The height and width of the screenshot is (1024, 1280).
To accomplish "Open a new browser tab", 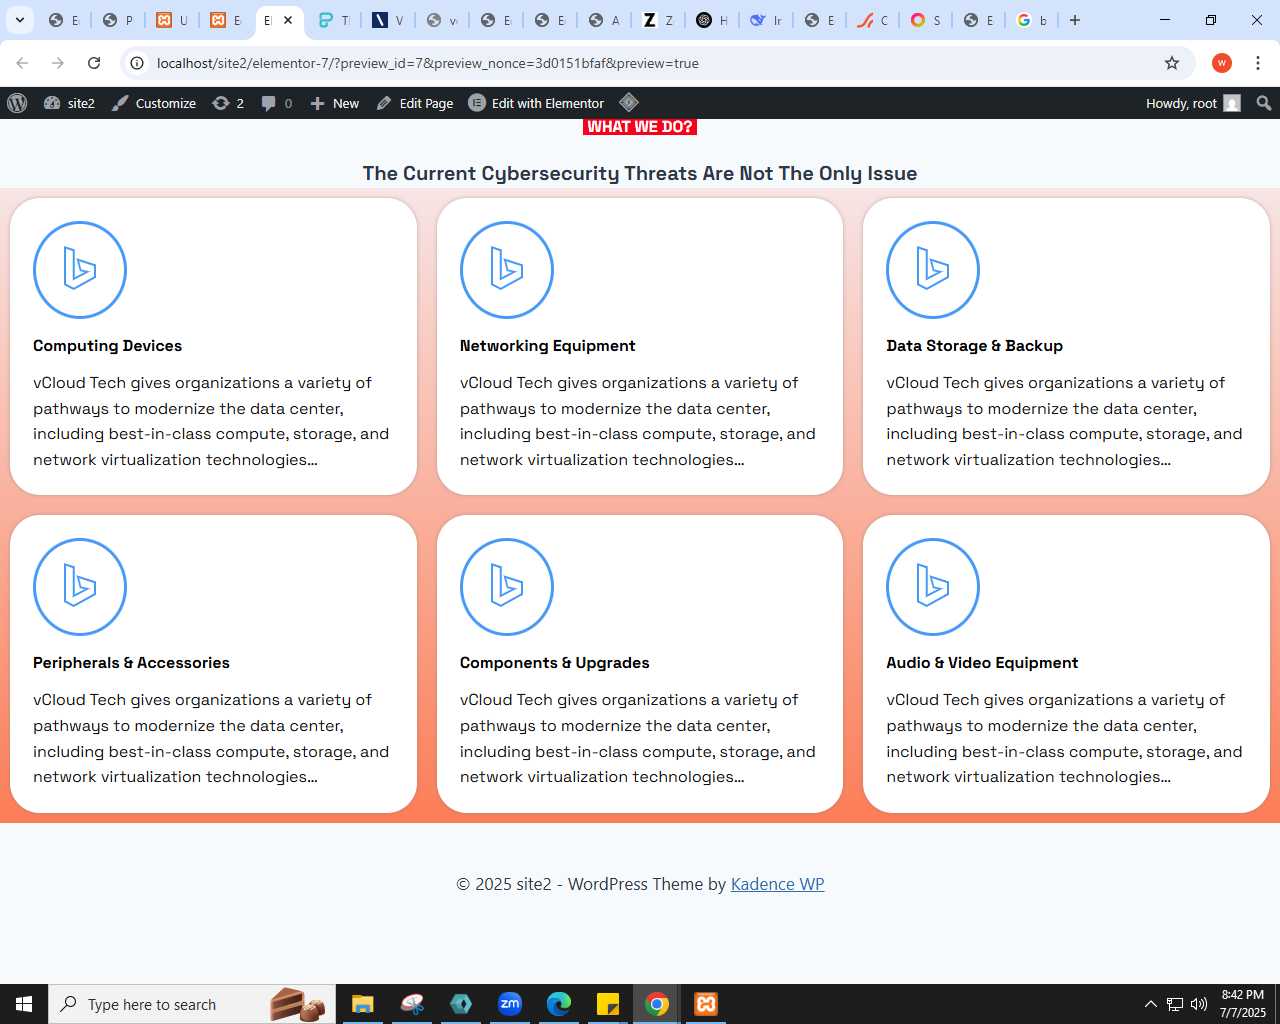I will pos(1075,20).
